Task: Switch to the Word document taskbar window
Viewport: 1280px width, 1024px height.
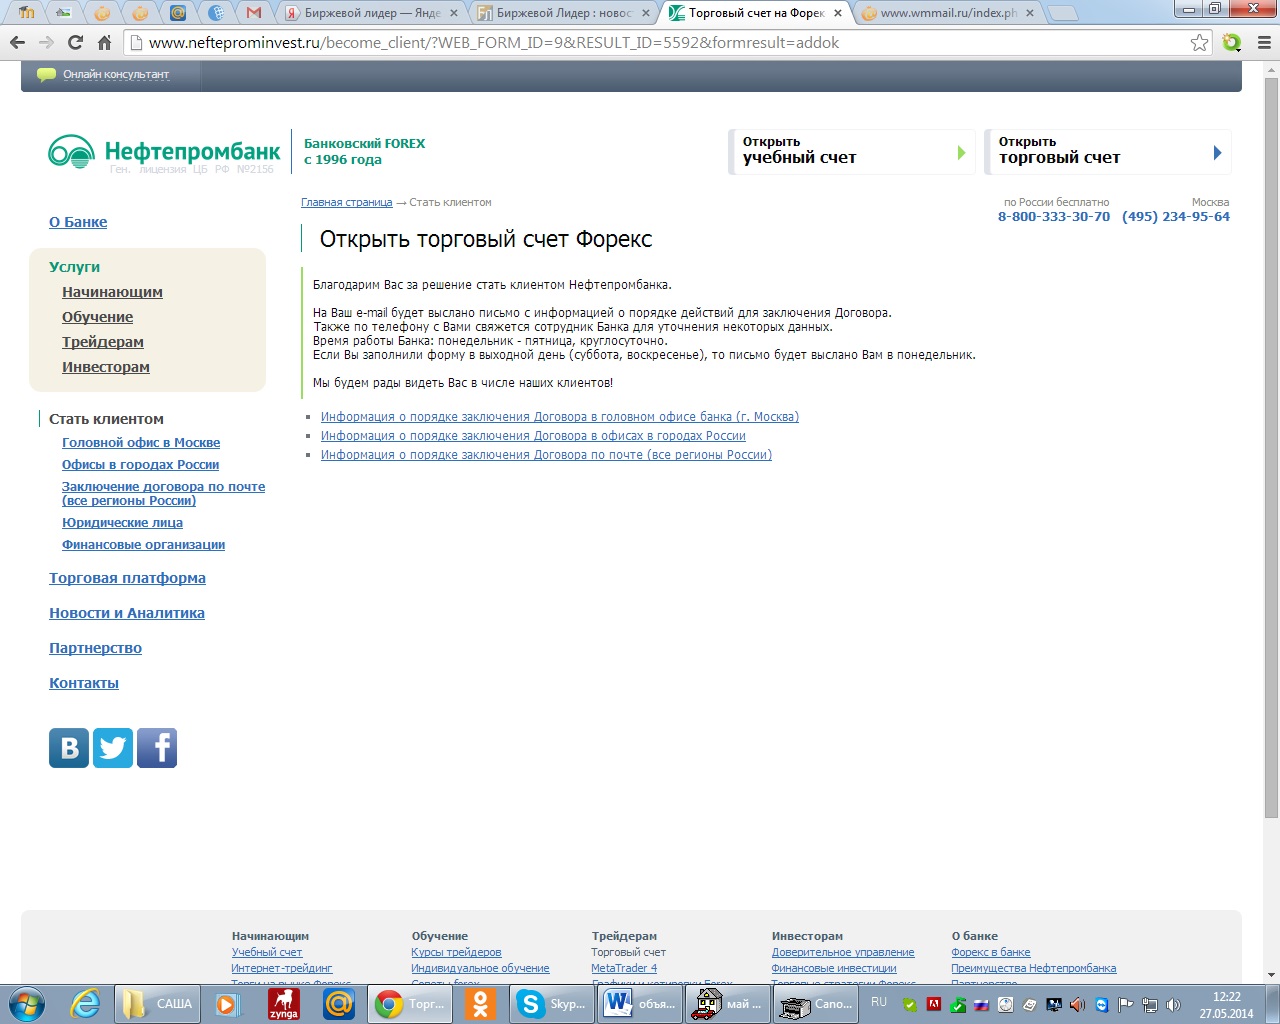Action: [x=640, y=1004]
